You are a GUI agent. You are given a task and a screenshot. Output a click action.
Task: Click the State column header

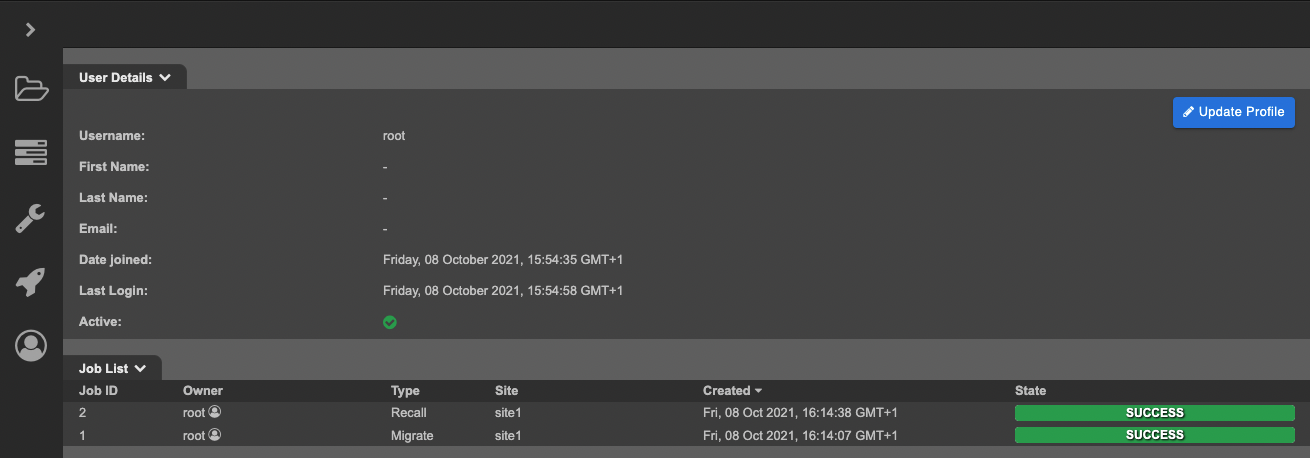(x=1030, y=391)
